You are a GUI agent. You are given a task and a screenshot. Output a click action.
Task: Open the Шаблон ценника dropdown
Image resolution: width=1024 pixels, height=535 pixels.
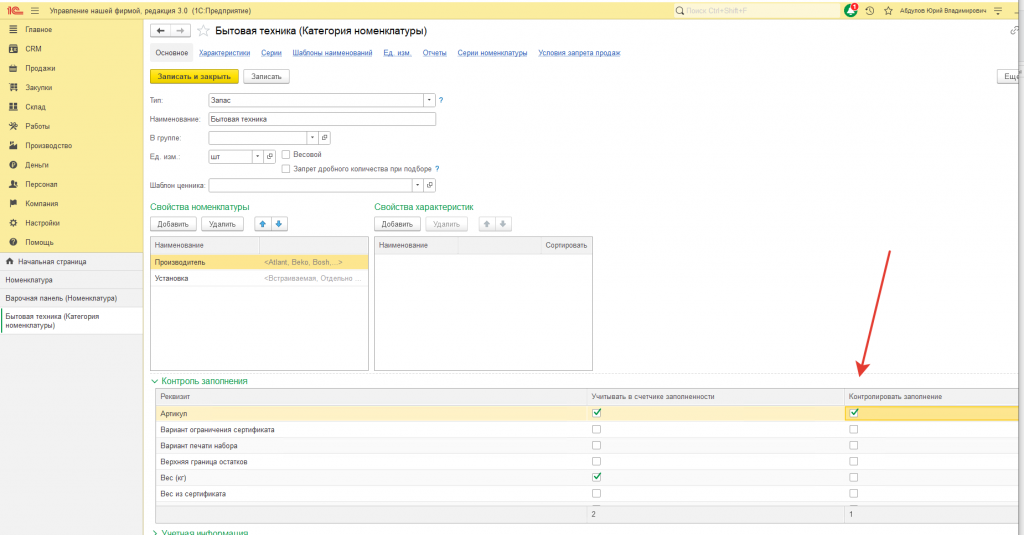[417, 186]
